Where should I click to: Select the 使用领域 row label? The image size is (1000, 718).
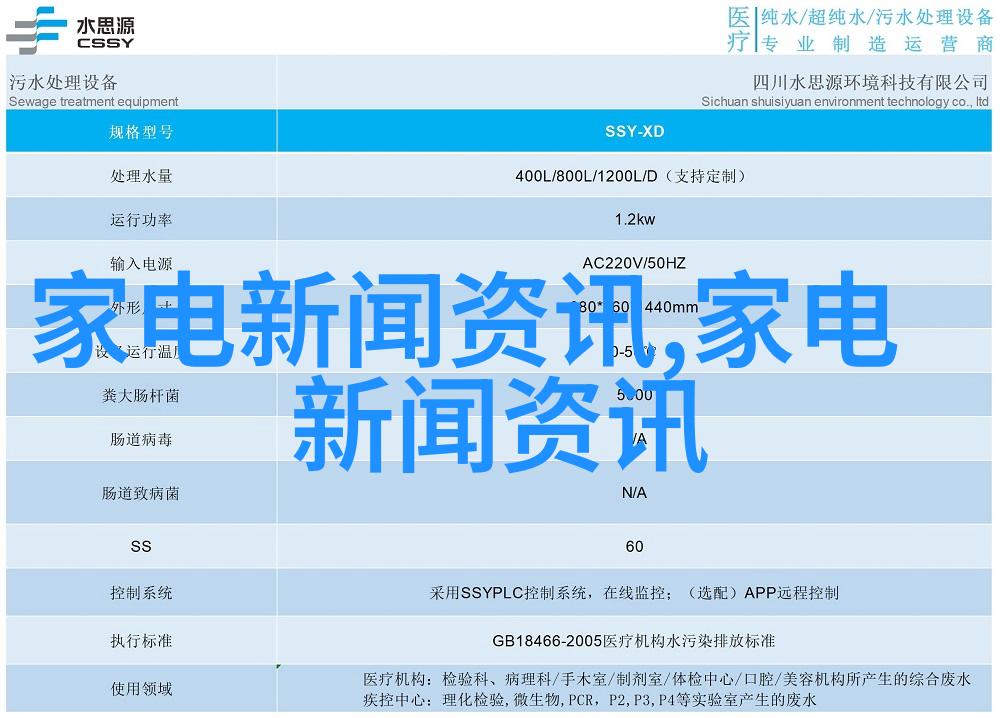(141, 689)
